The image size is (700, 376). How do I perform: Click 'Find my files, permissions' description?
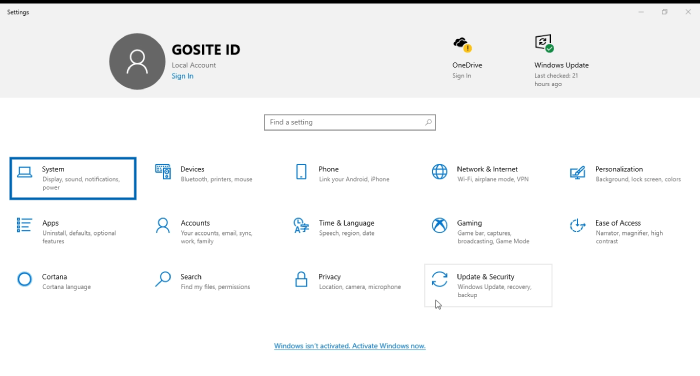coord(215,287)
